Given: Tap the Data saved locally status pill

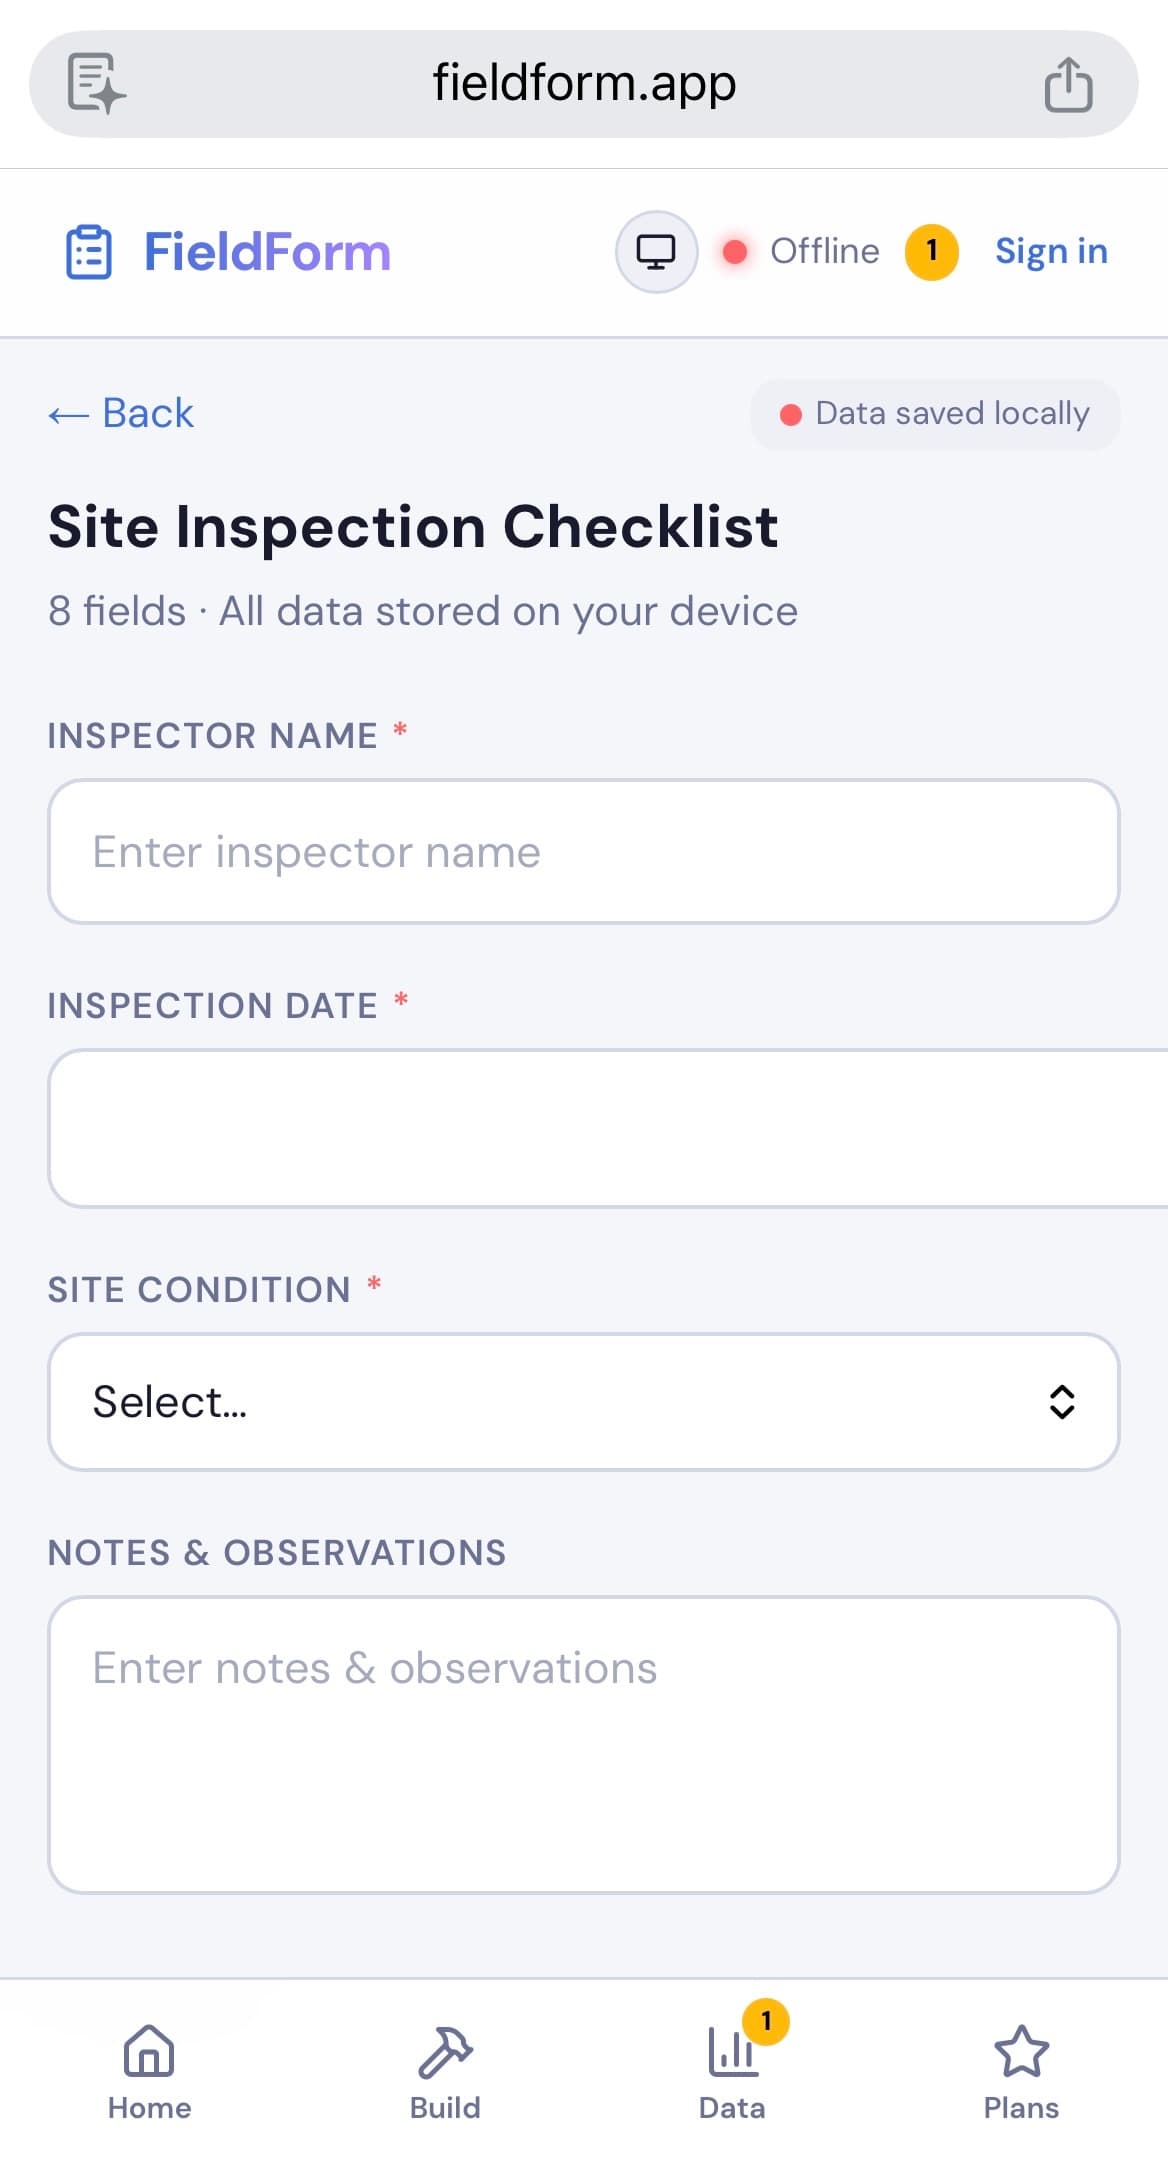Looking at the screenshot, I should coord(934,413).
